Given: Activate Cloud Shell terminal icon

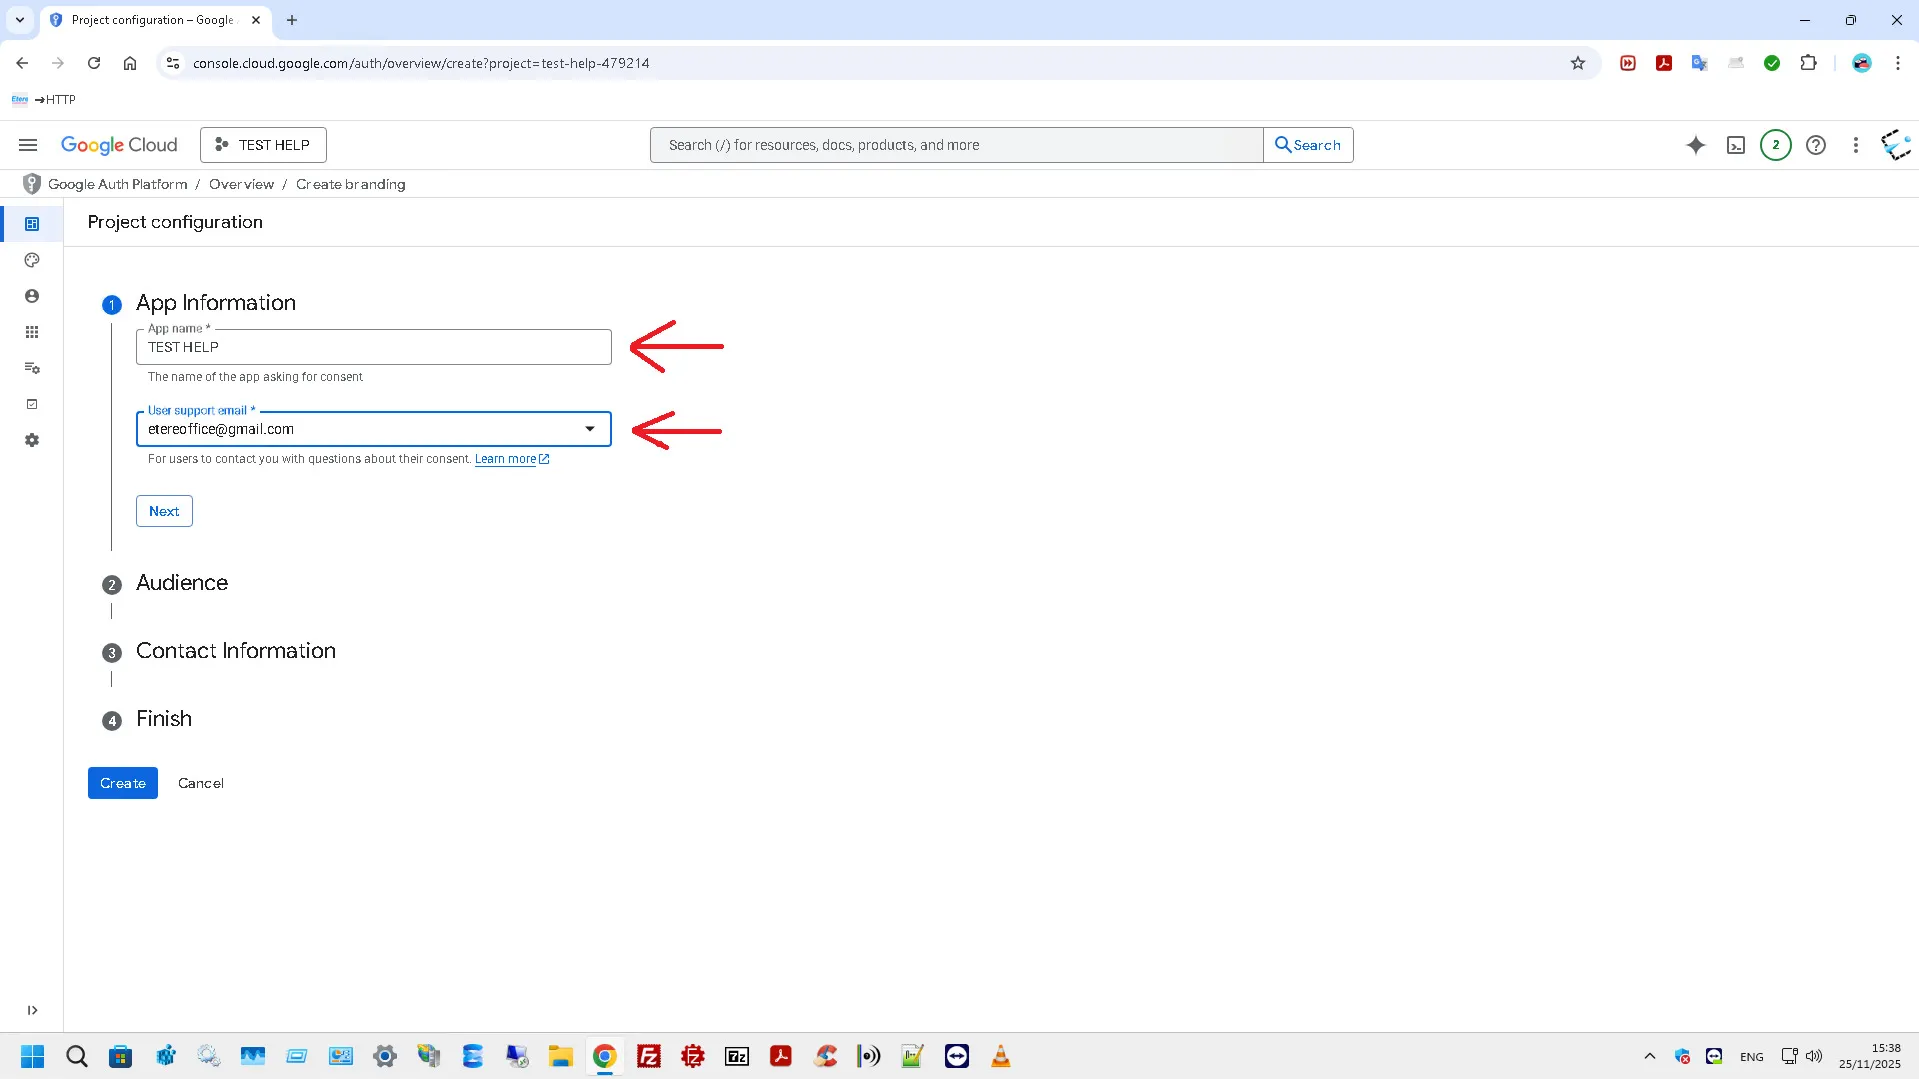Looking at the screenshot, I should click(x=1736, y=145).
